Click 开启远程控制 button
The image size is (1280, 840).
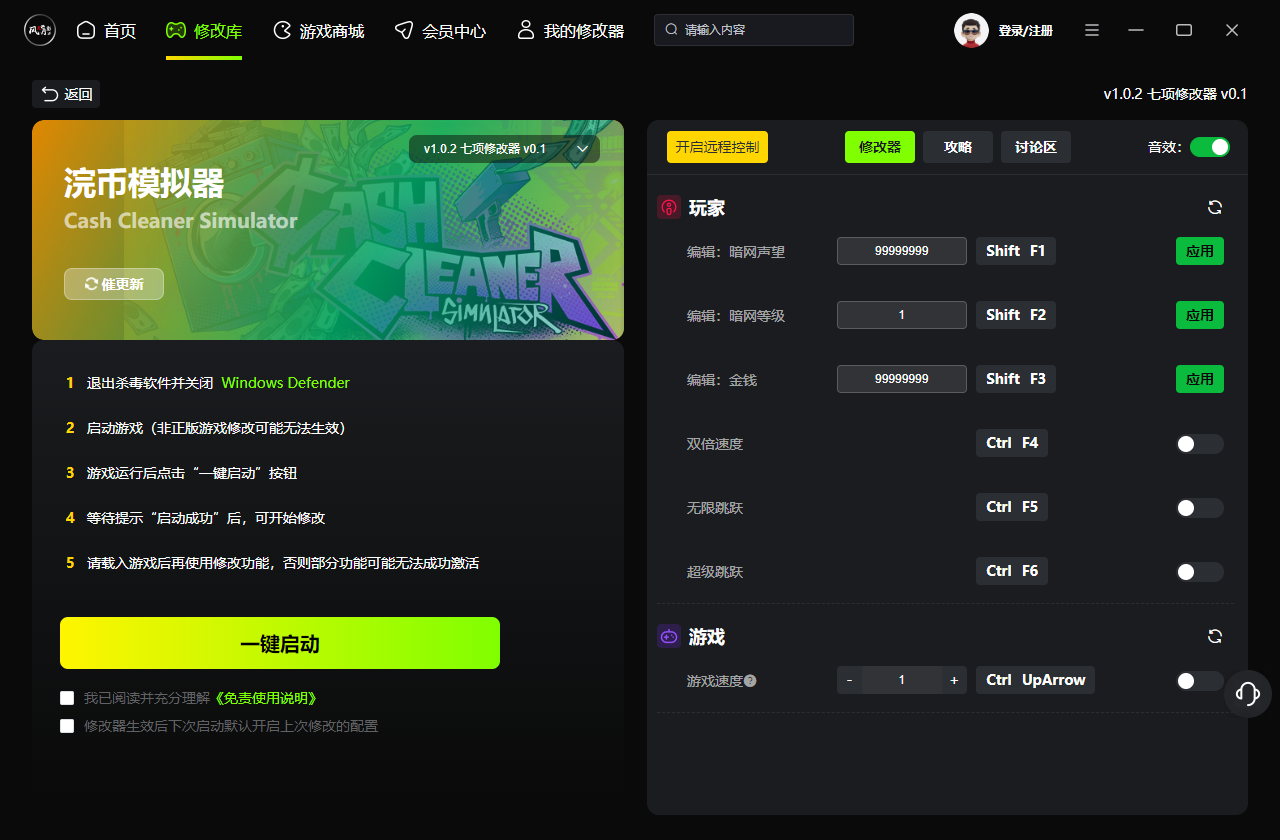(x=717, y=147)
